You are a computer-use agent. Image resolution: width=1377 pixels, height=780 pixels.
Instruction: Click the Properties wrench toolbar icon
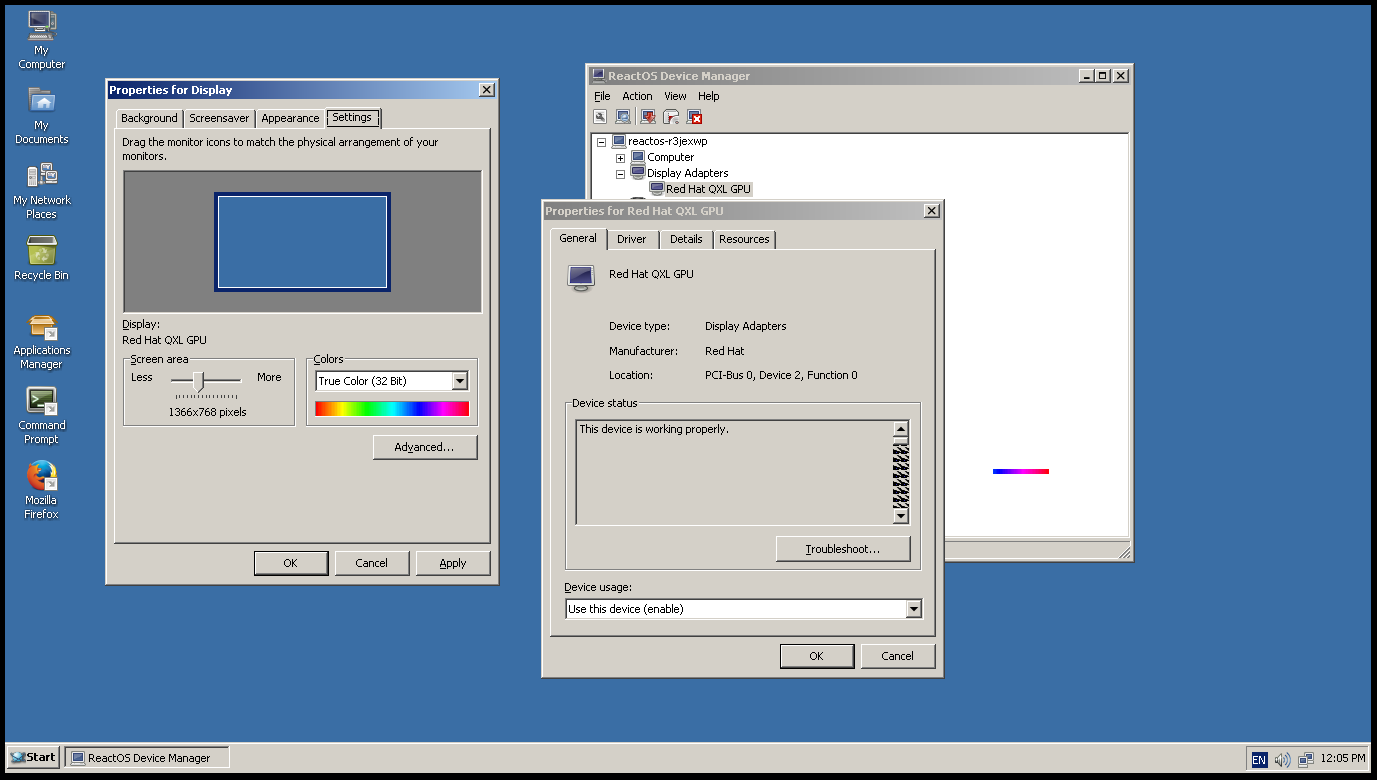coord(601,117)
